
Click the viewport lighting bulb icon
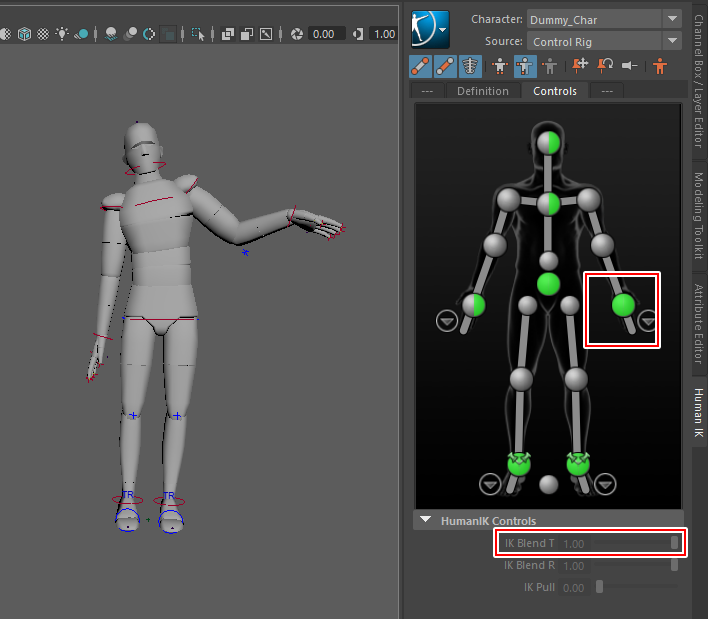pyautogui.click(x=62, y=34)
